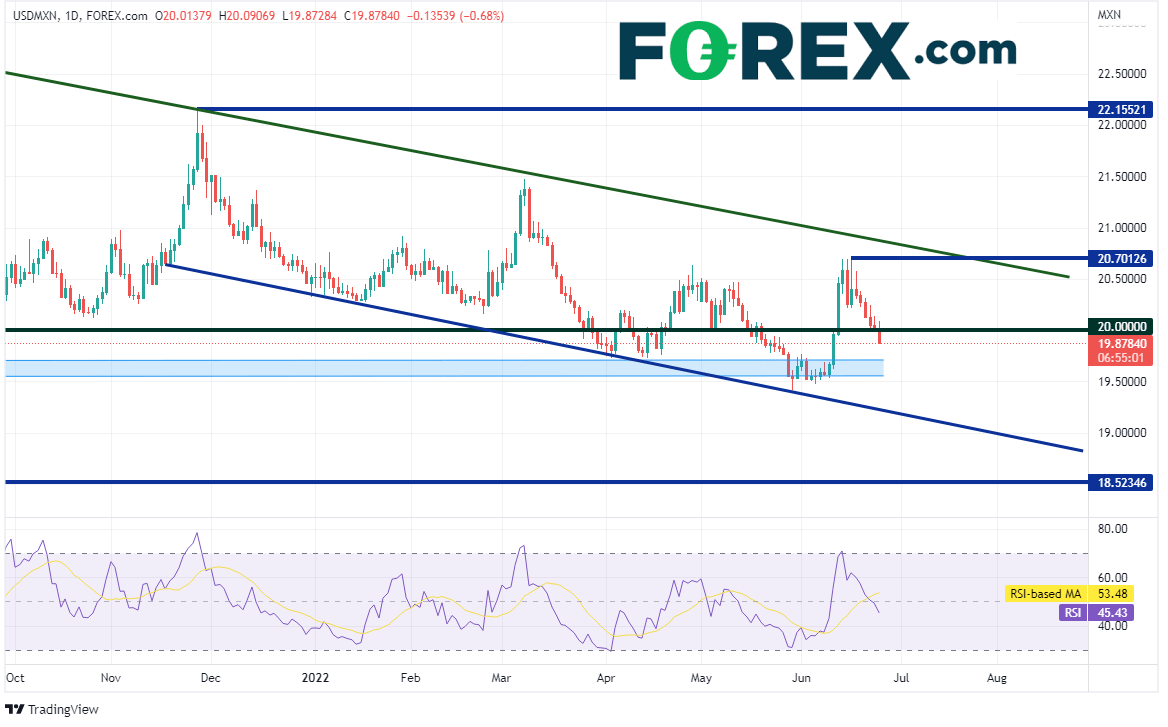Open the TradingView link text
The width and height of the screenshot is (1168, 727).
pos(63,709)
